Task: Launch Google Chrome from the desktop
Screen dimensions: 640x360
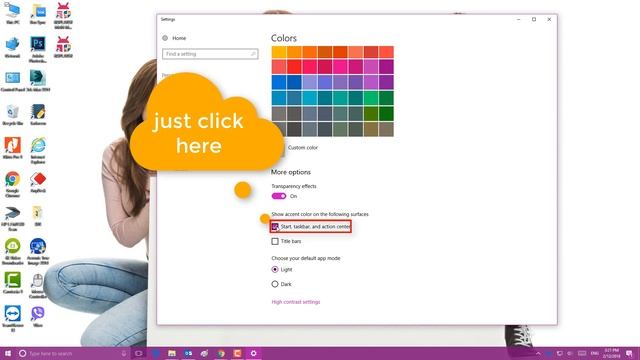Action: pos(13,184)
